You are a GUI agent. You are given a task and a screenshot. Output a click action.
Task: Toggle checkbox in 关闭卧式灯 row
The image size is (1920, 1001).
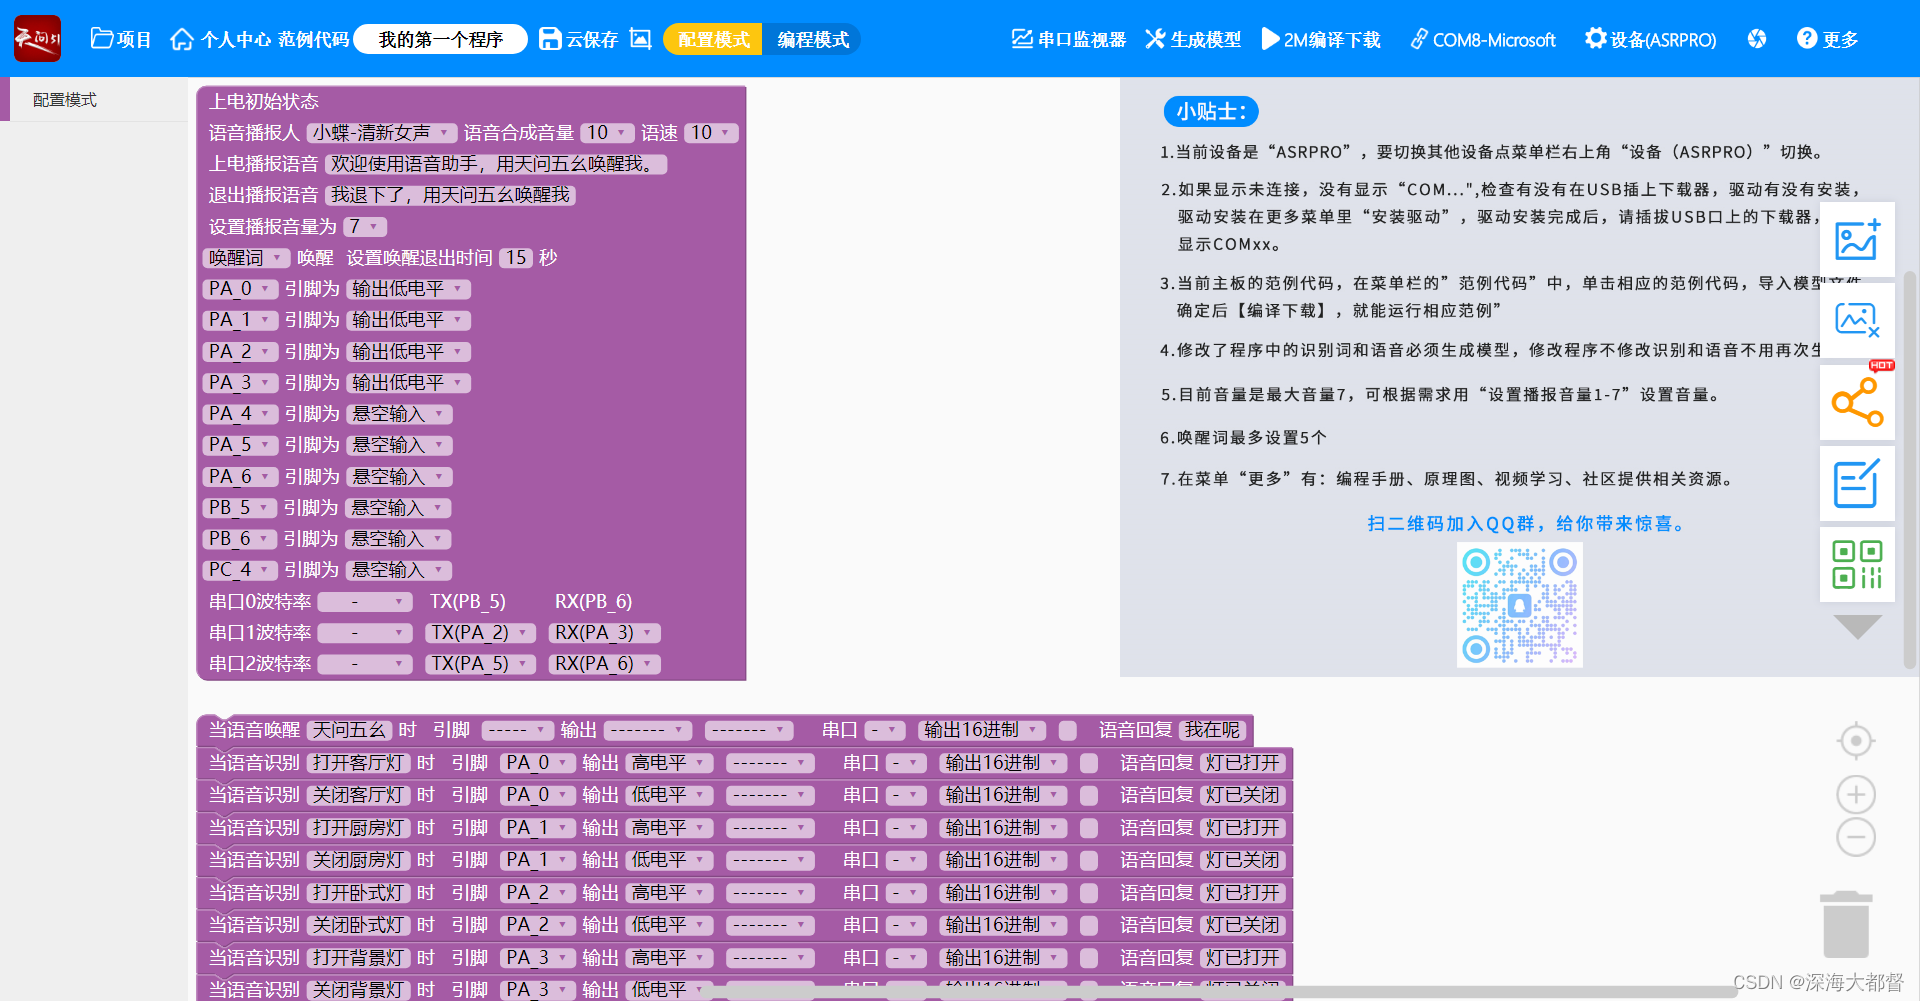pyautogui.click(x=1089, y=926)
